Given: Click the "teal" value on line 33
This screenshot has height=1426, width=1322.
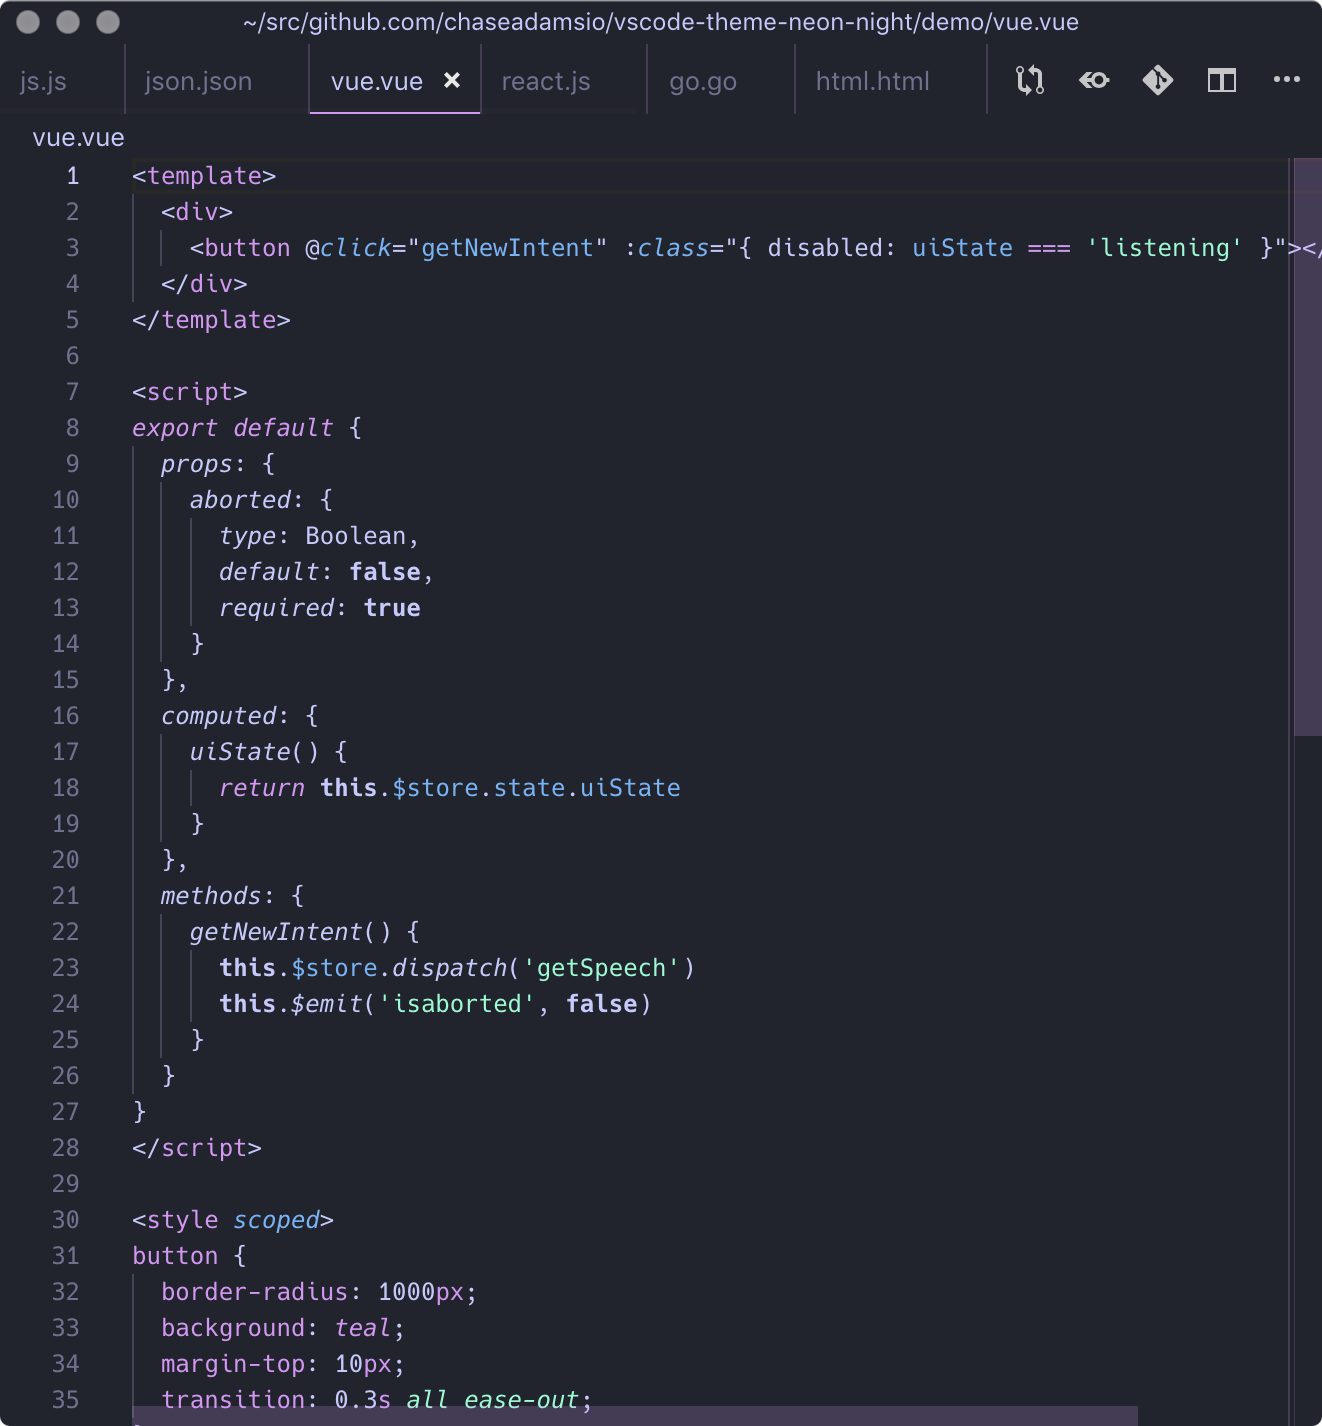Looking at the screenshot, I should point(363,1328).
